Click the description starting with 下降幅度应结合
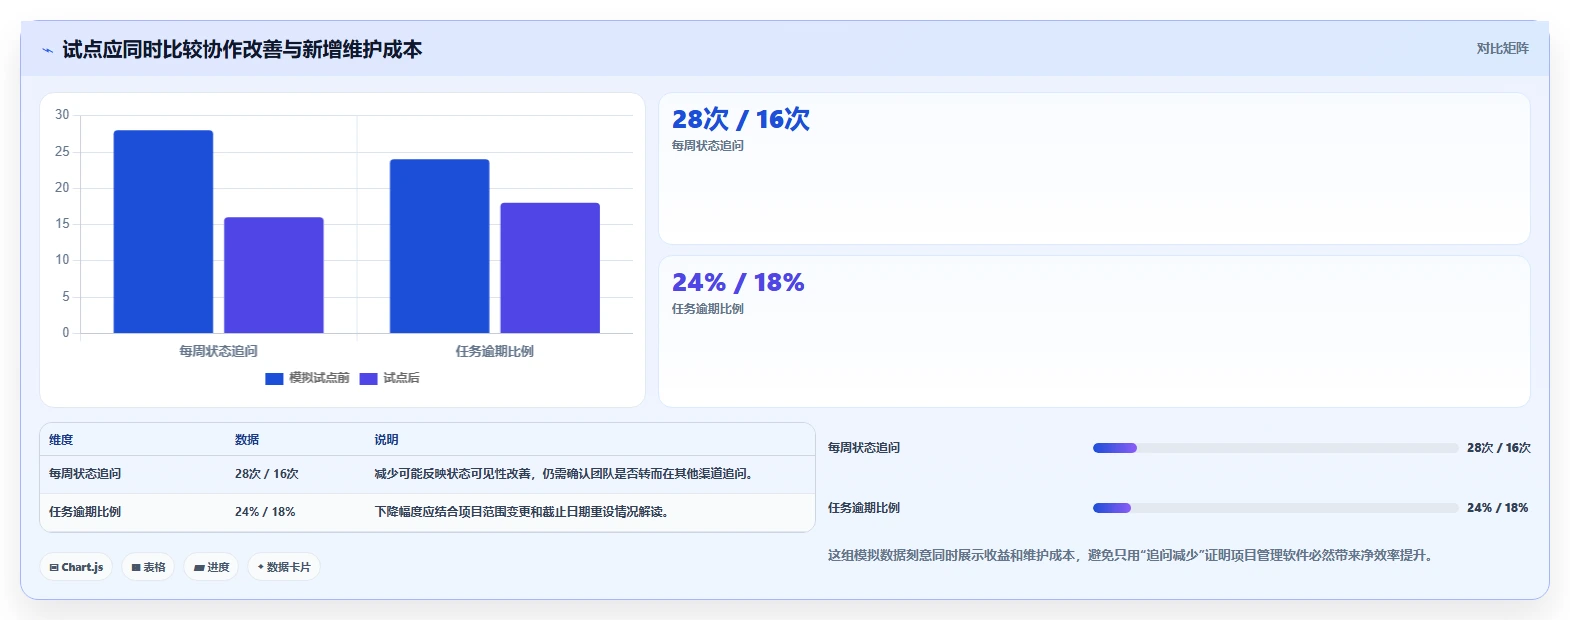1570x620 pixels. point(522,512)
